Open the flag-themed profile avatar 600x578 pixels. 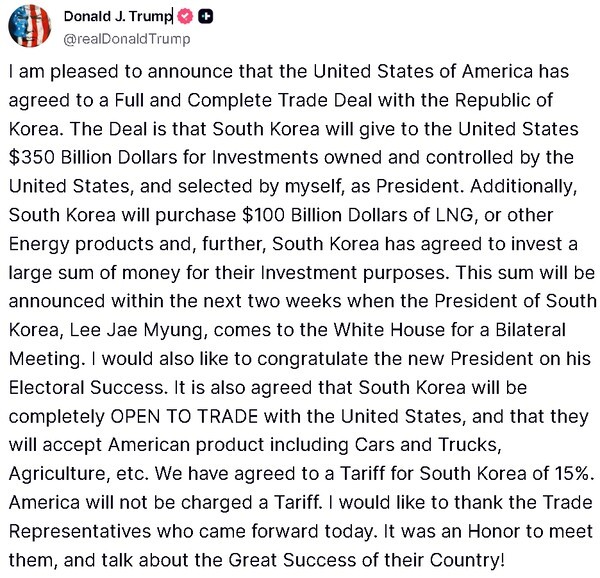29,25
